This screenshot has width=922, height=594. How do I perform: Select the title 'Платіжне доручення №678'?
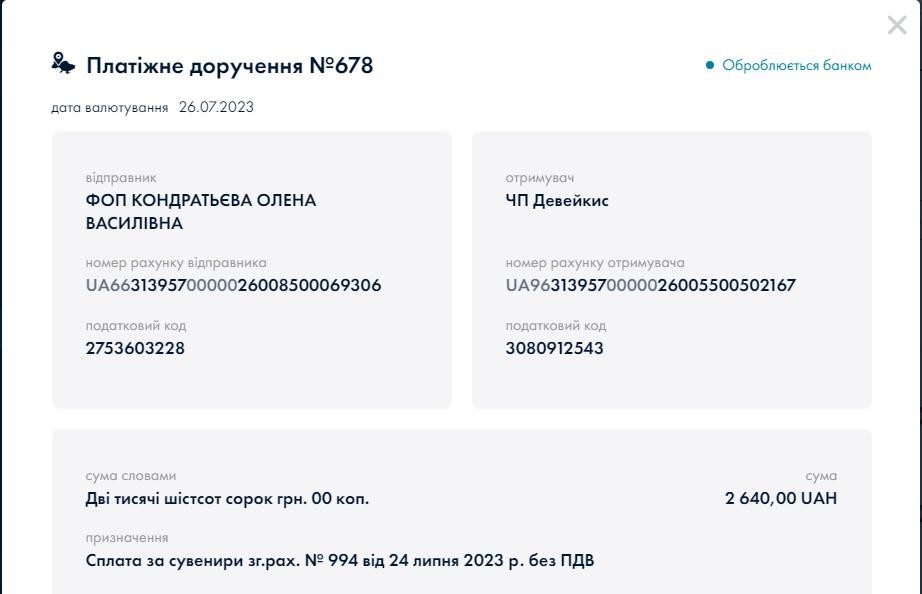[229, 66]
